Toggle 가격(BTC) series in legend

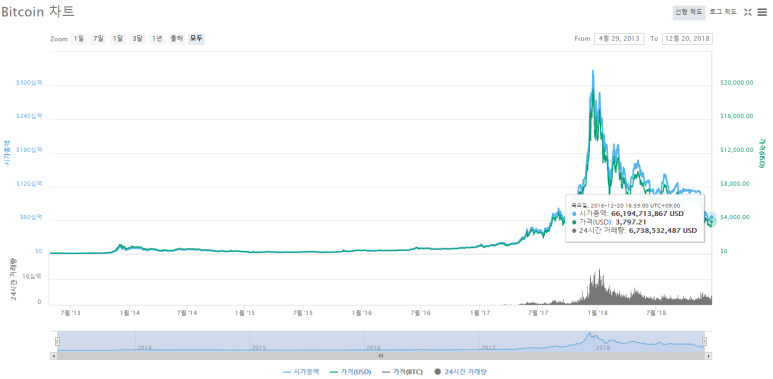[402, 372]
